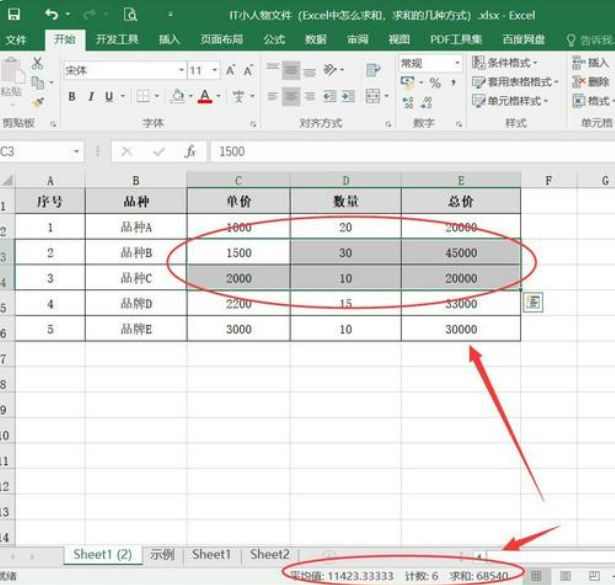Toggle italic text formatting

(x=91, y=97)
